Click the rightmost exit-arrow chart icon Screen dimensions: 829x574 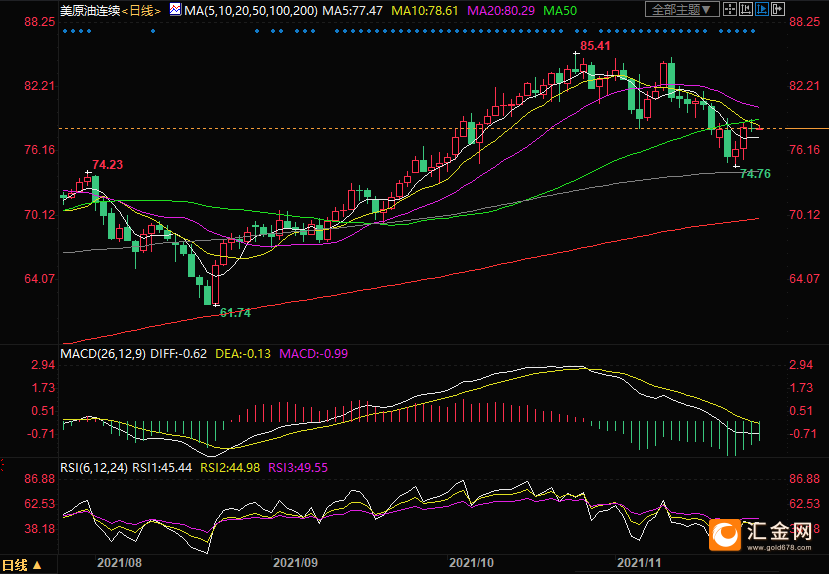pos(778,9)
